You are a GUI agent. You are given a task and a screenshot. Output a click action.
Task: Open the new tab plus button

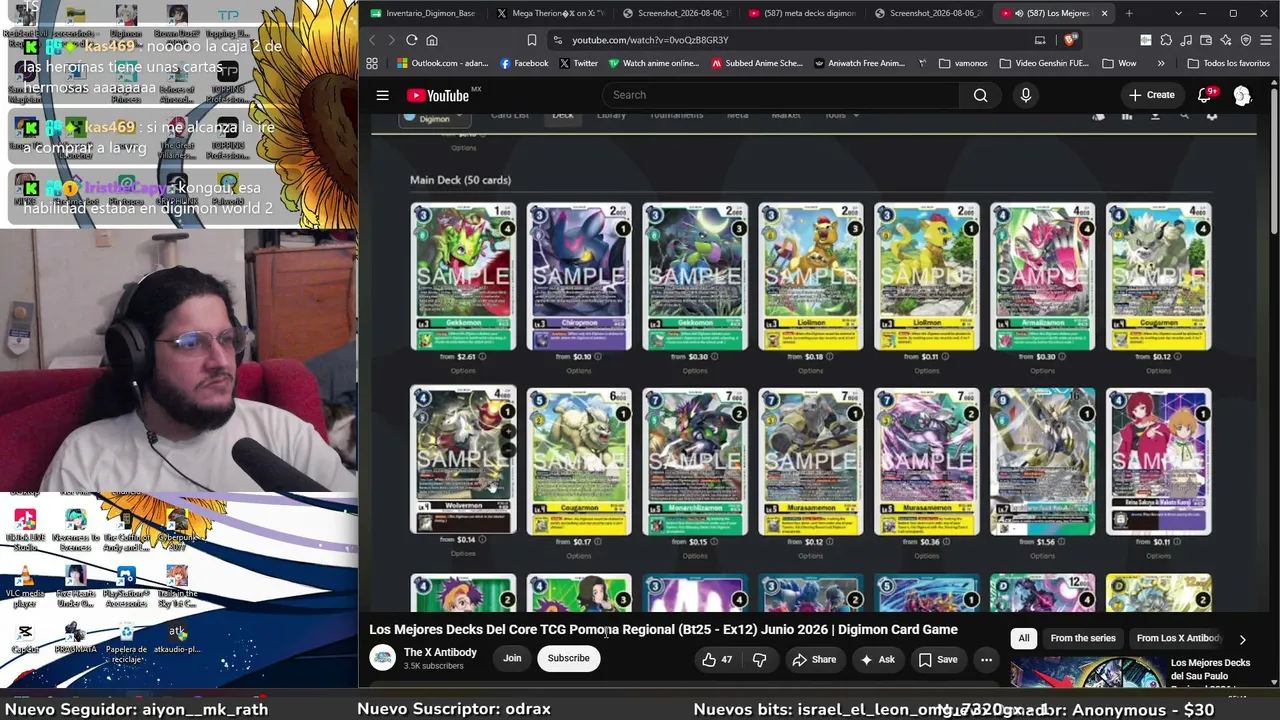[x=1129, y=13]
